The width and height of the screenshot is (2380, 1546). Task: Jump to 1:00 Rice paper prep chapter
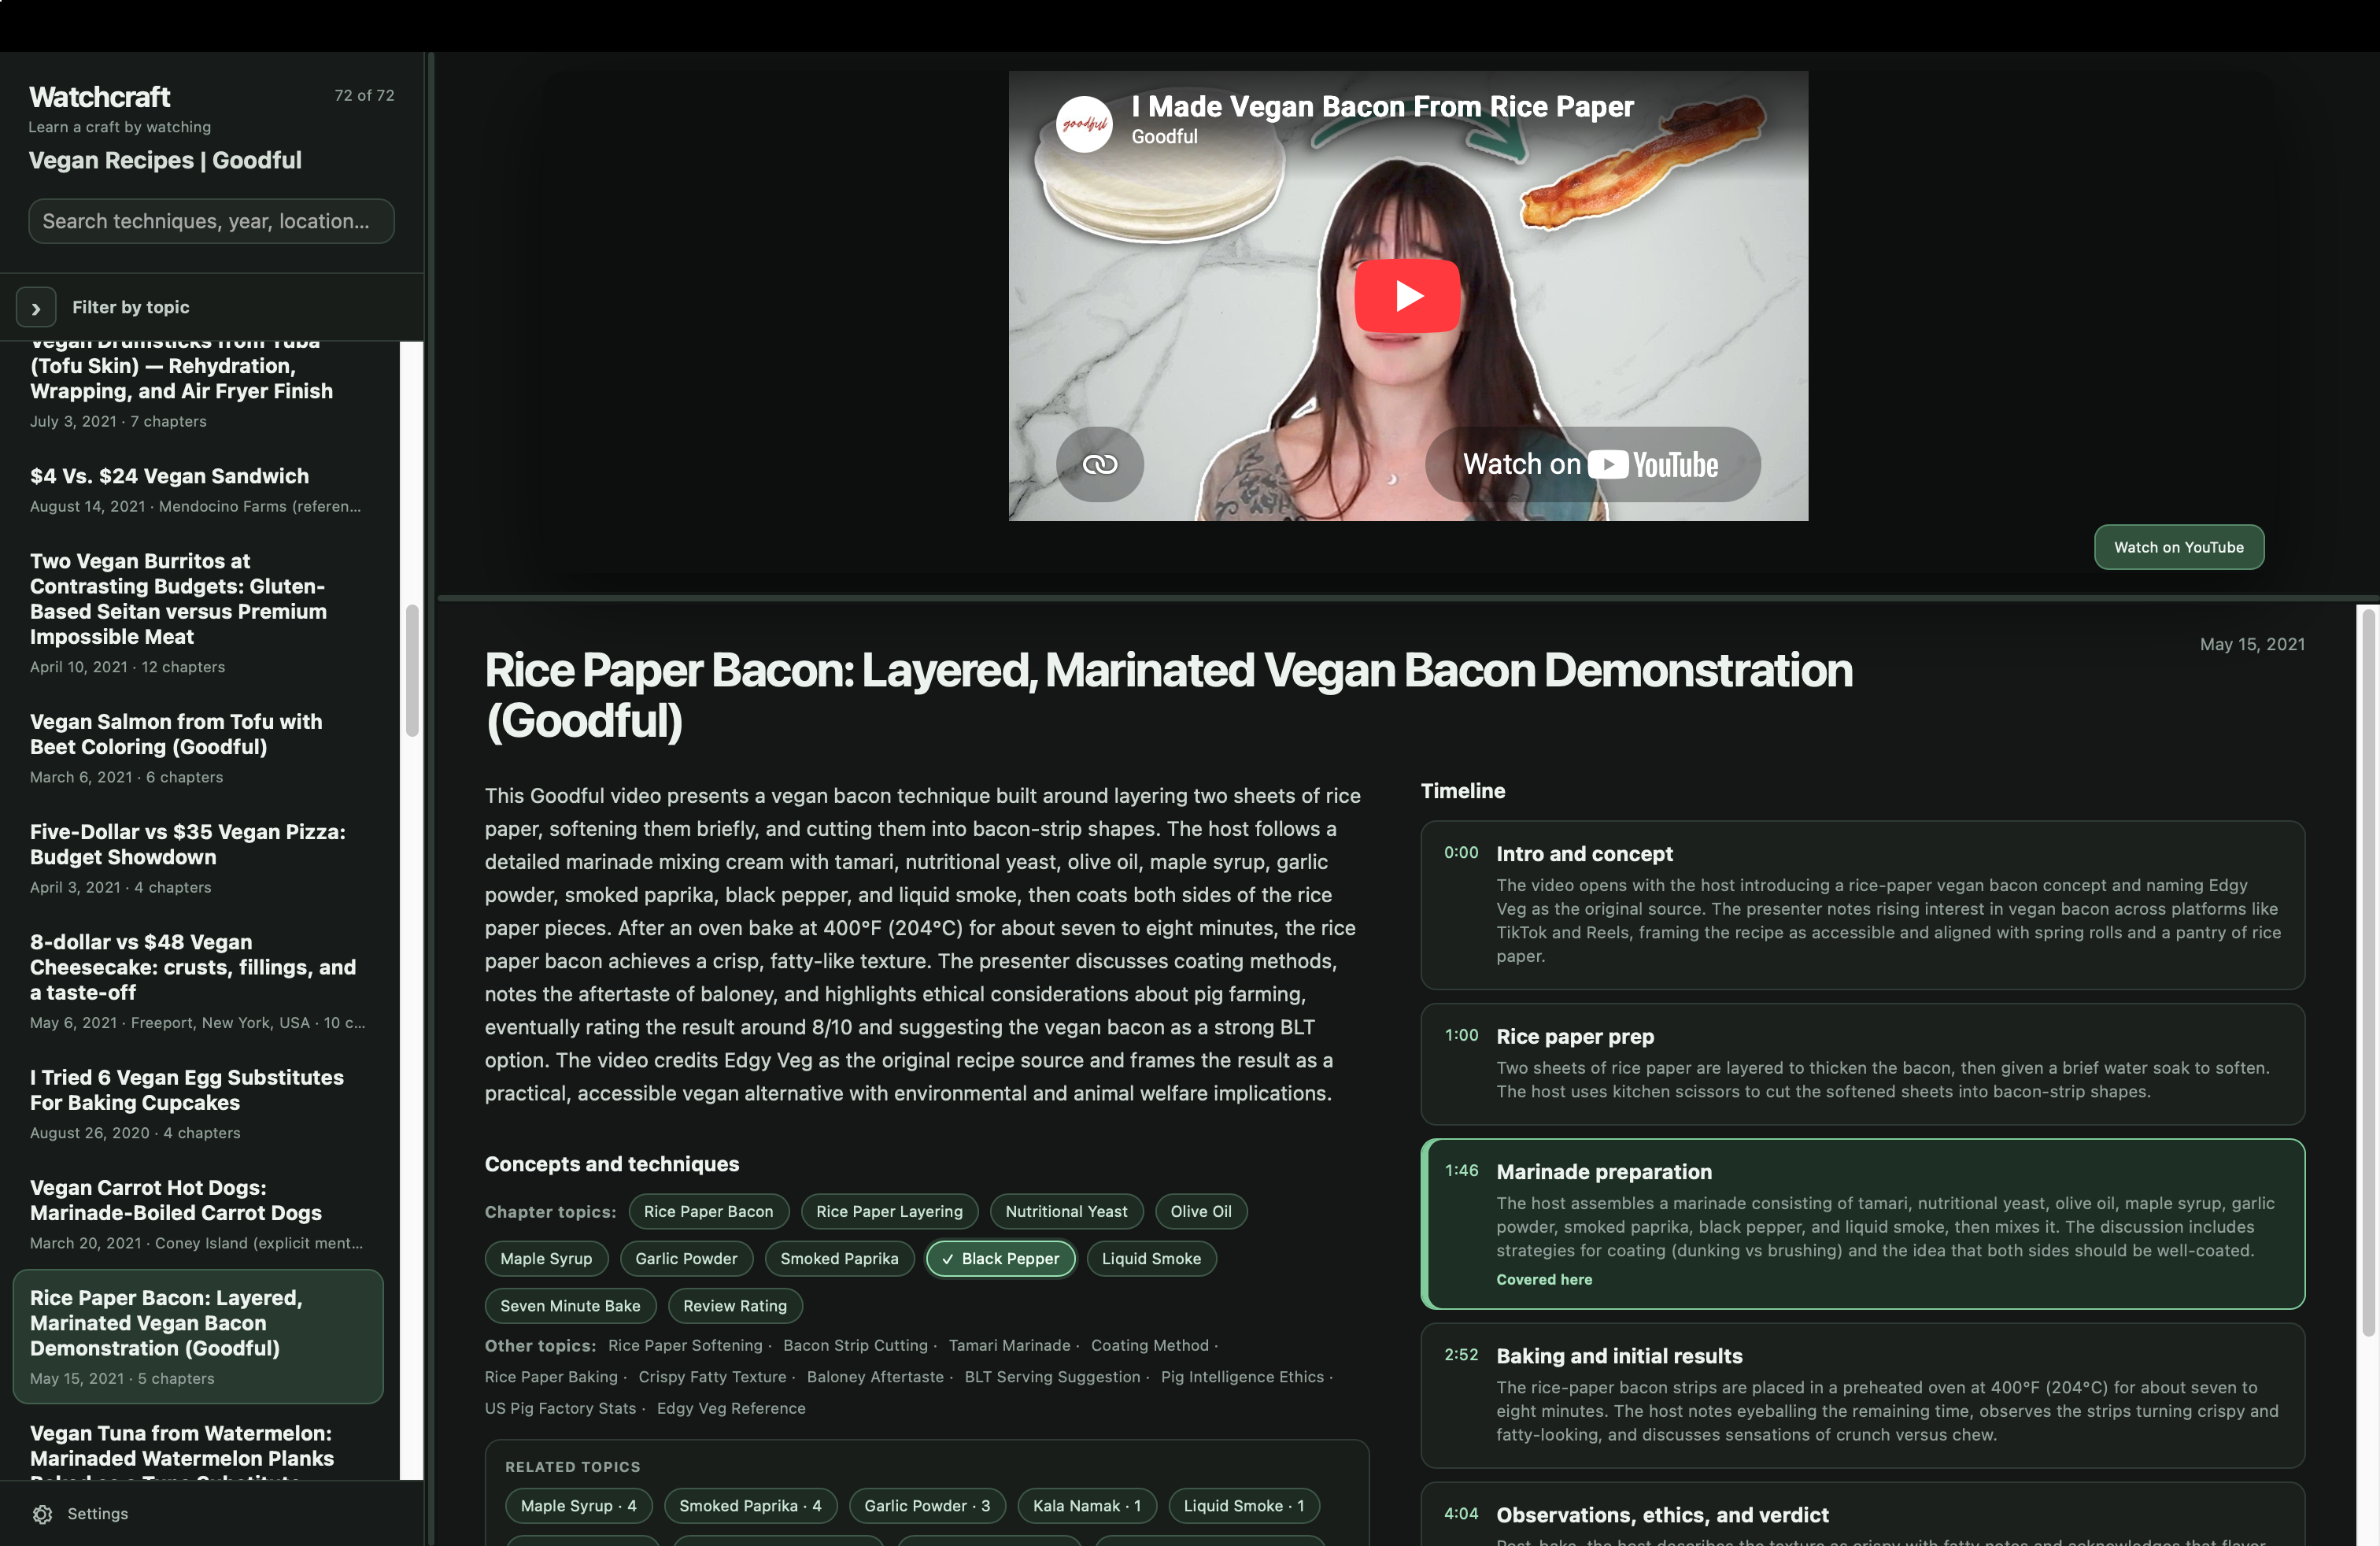pyautogui.click(x=1862, y=1063)
